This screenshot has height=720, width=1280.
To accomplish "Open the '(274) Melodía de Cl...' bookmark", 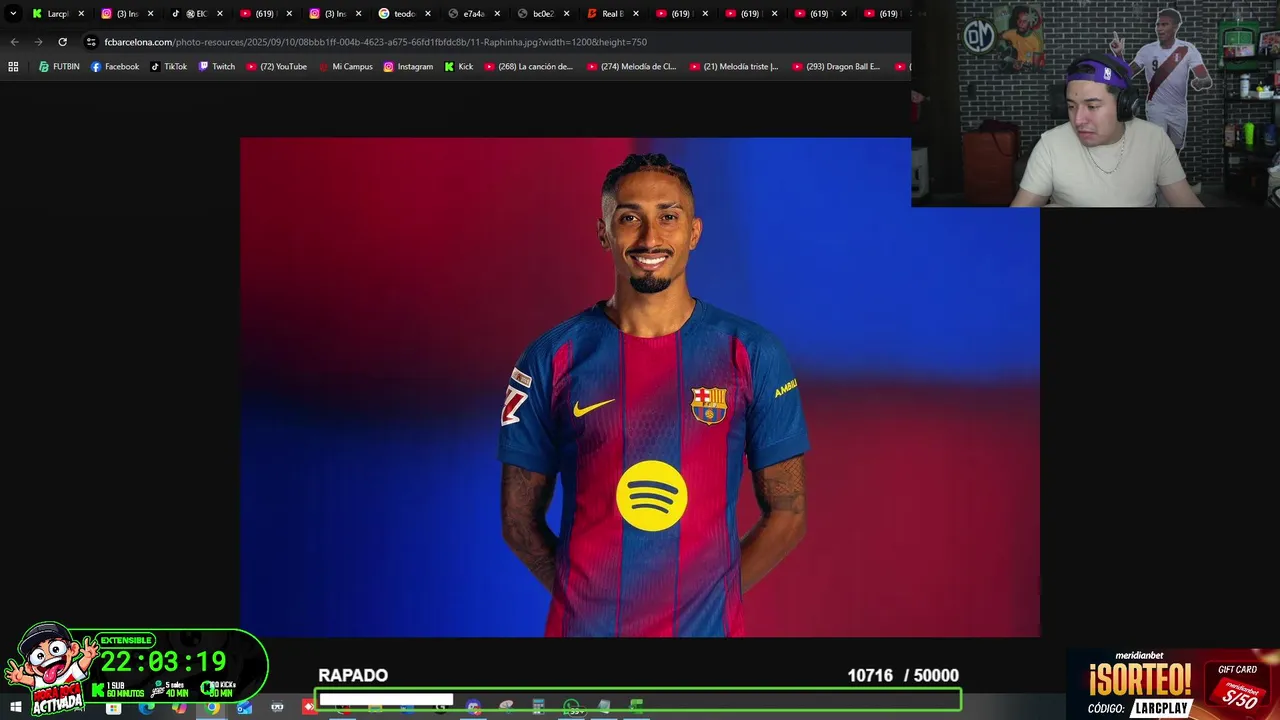I will [631, 67].
